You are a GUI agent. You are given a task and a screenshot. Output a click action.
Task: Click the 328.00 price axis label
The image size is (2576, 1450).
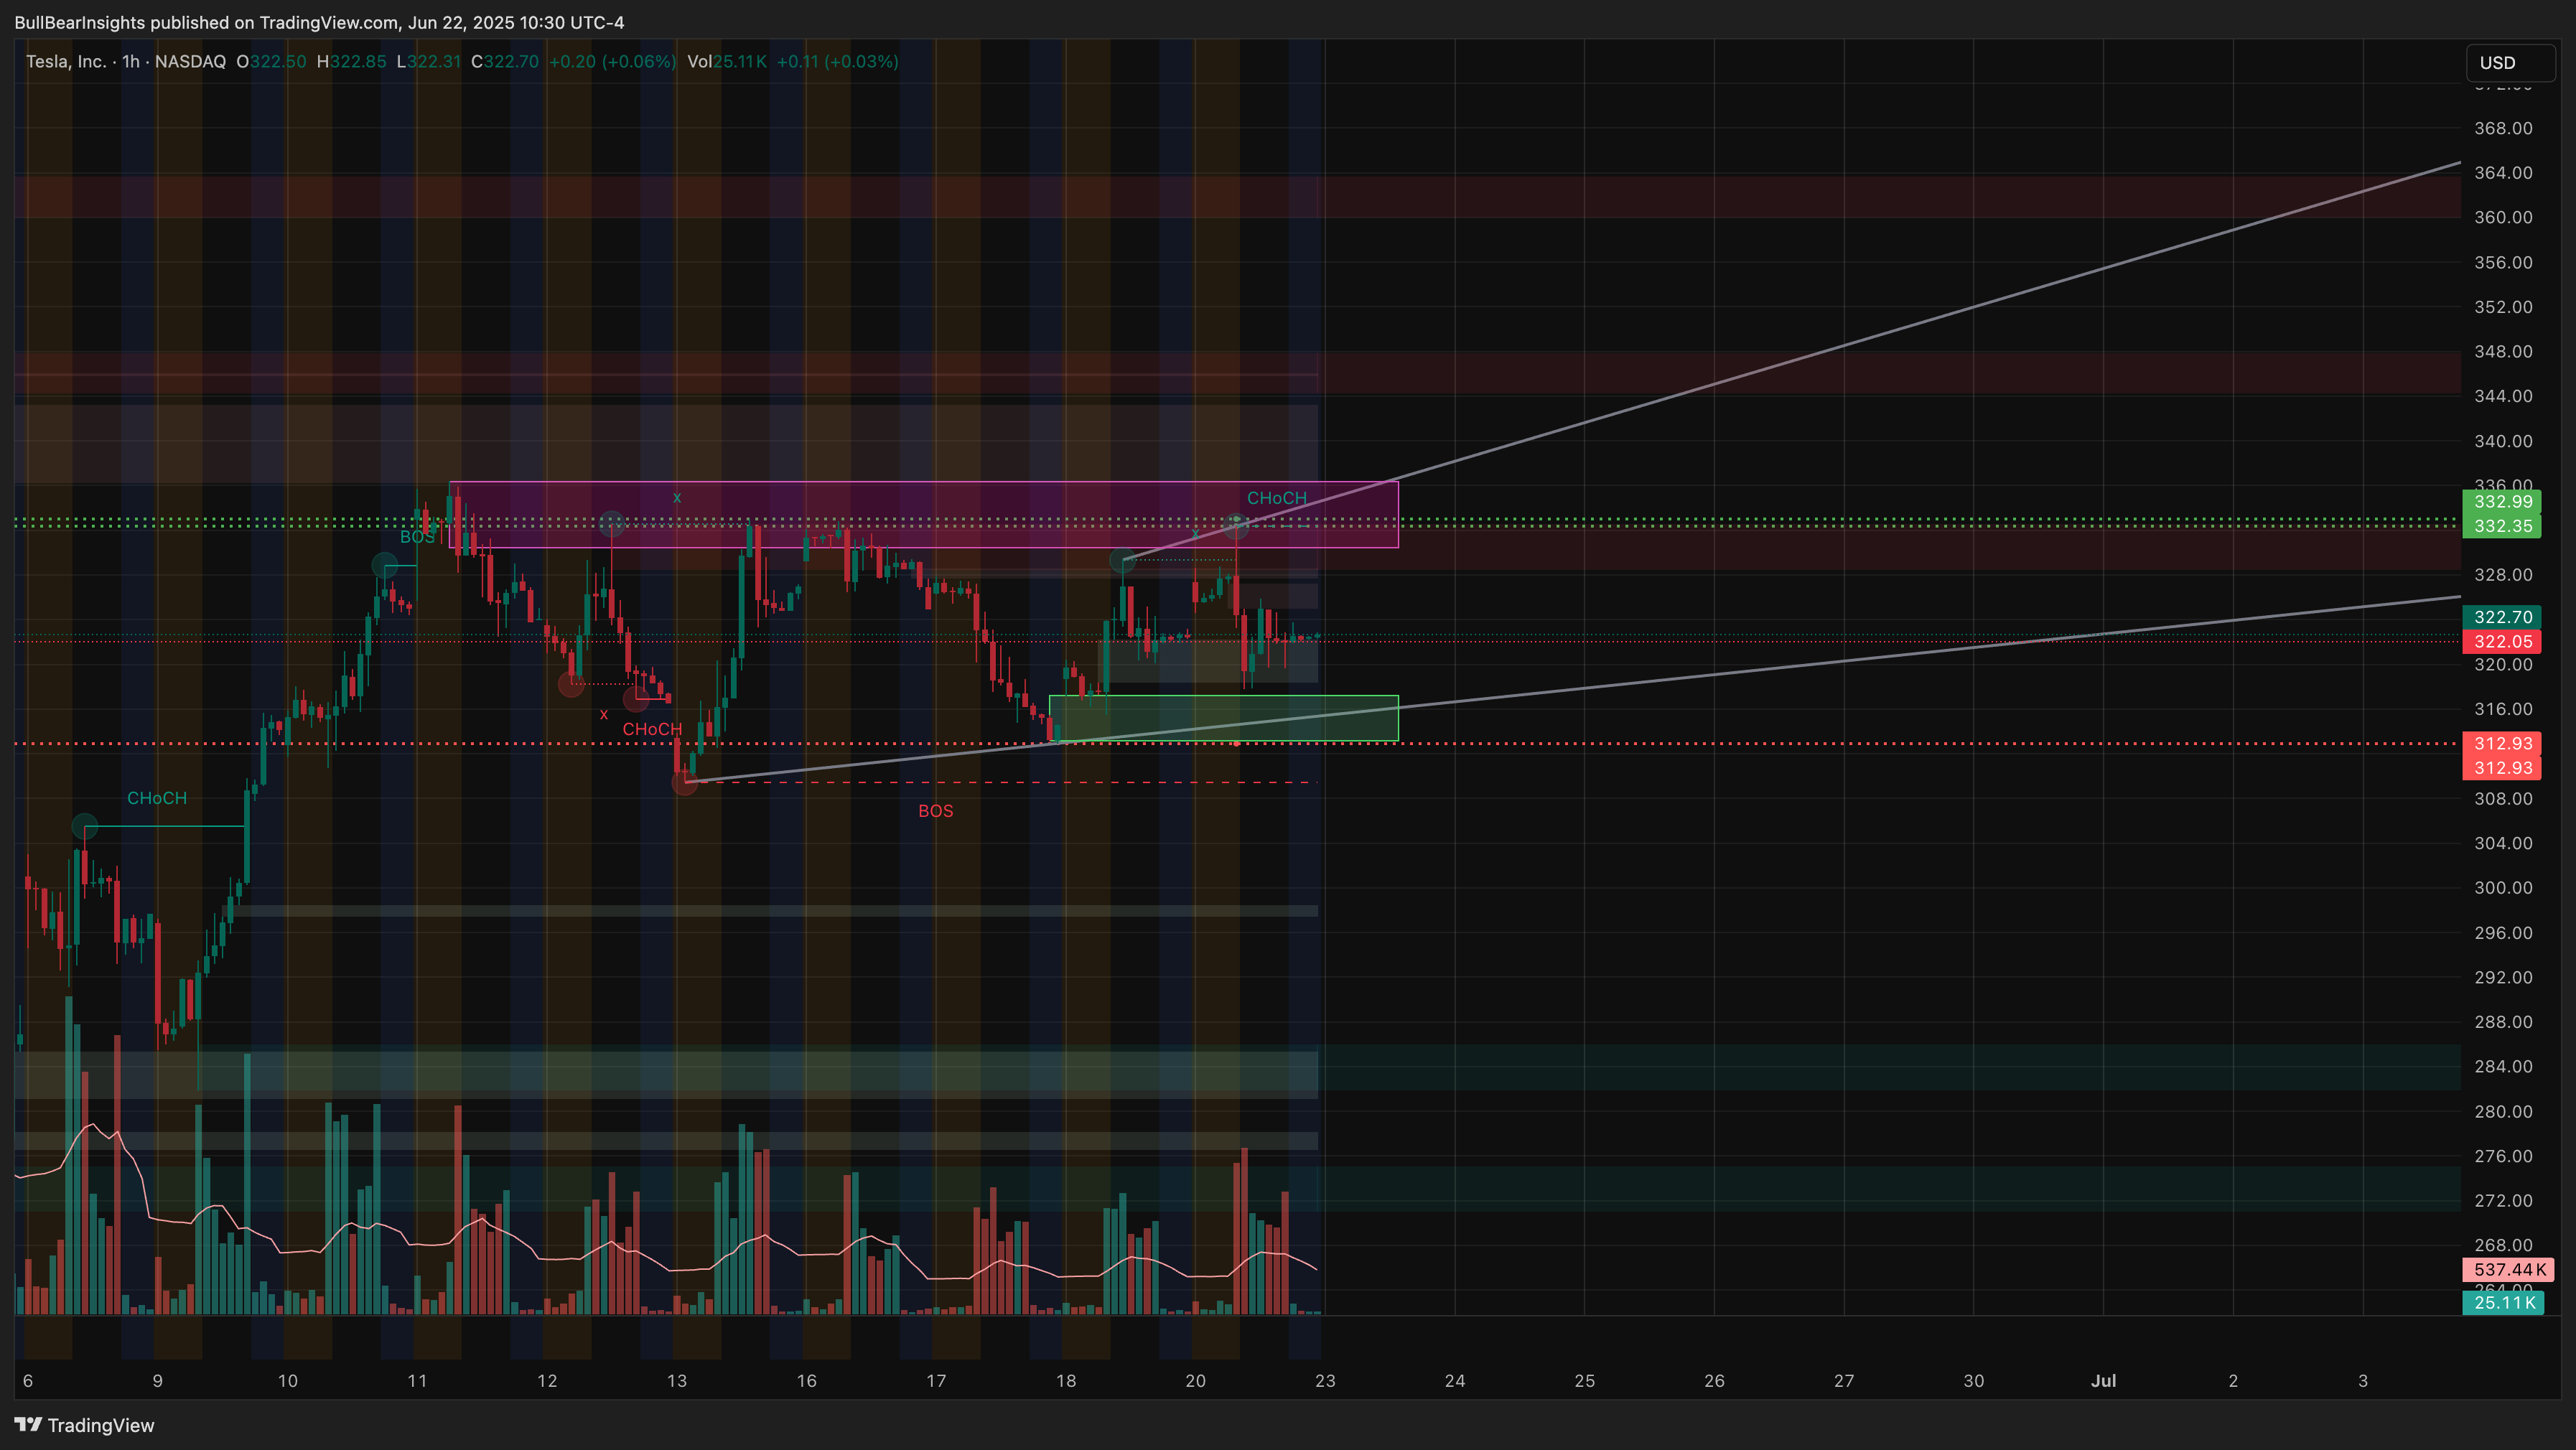pos(2504,575)
